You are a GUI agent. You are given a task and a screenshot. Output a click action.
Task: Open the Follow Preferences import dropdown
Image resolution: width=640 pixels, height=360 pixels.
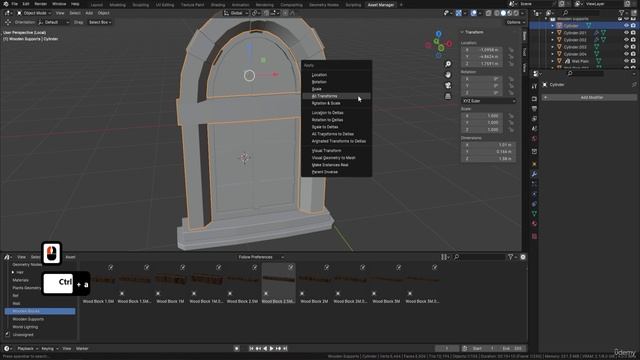tap(260, 257)
